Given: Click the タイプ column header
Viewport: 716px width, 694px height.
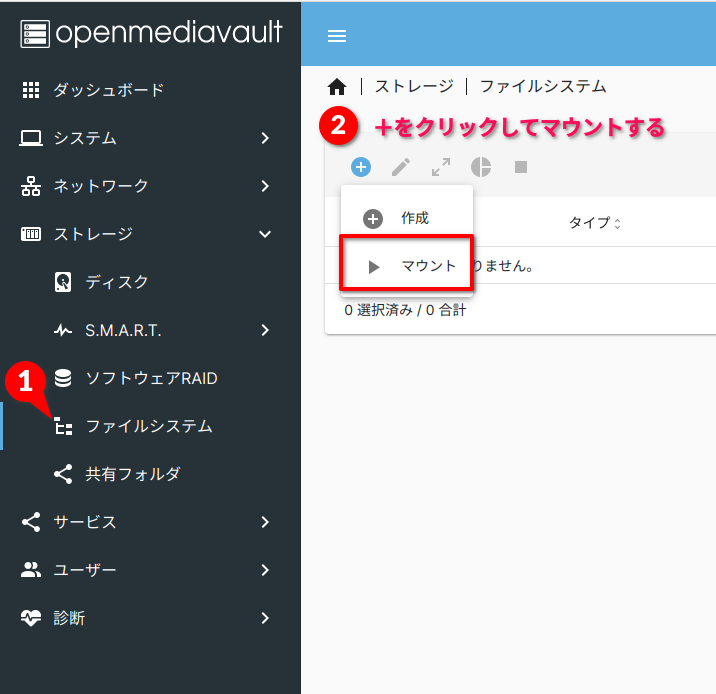Looking at the screenshot, I should pos(590,223).
